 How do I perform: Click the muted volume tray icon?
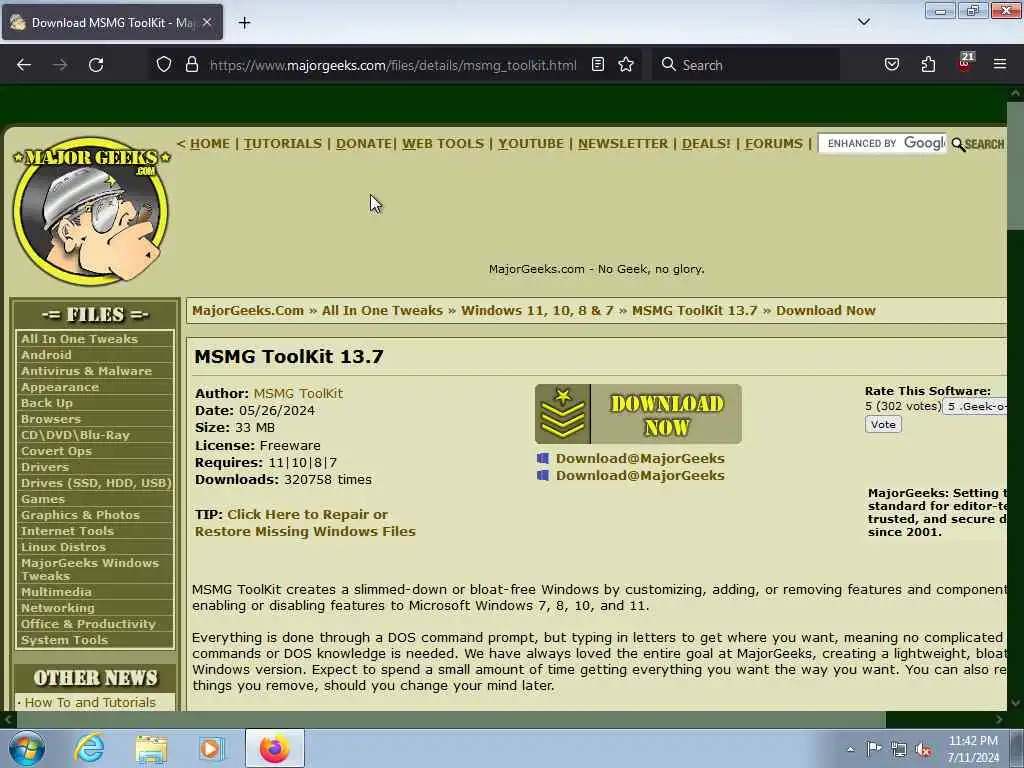pos(924,749)
